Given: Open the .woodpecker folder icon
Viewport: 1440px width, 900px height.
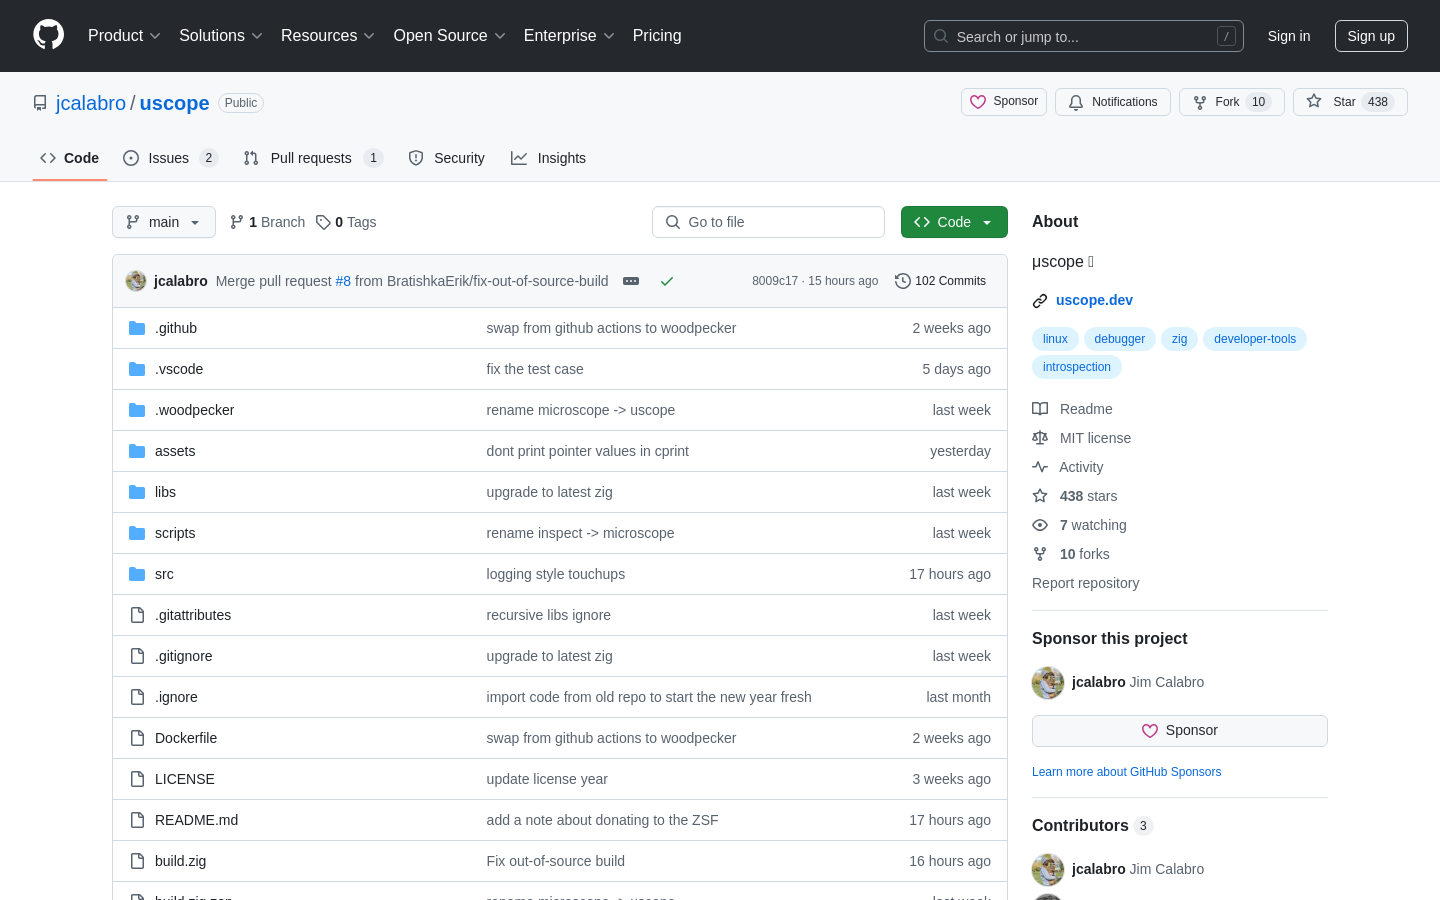Looking at the screenshot, I should [137, 410].
